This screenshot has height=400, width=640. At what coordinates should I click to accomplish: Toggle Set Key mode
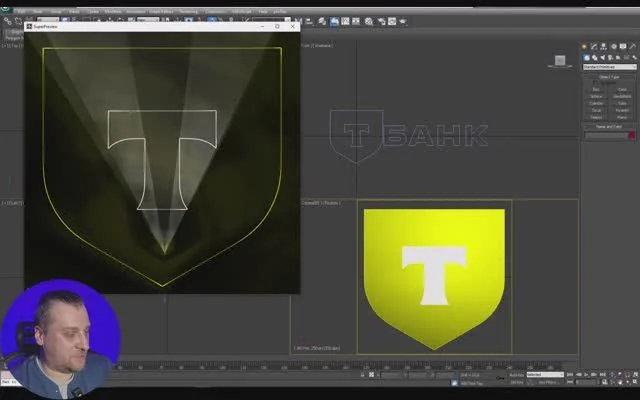(517, 382)
